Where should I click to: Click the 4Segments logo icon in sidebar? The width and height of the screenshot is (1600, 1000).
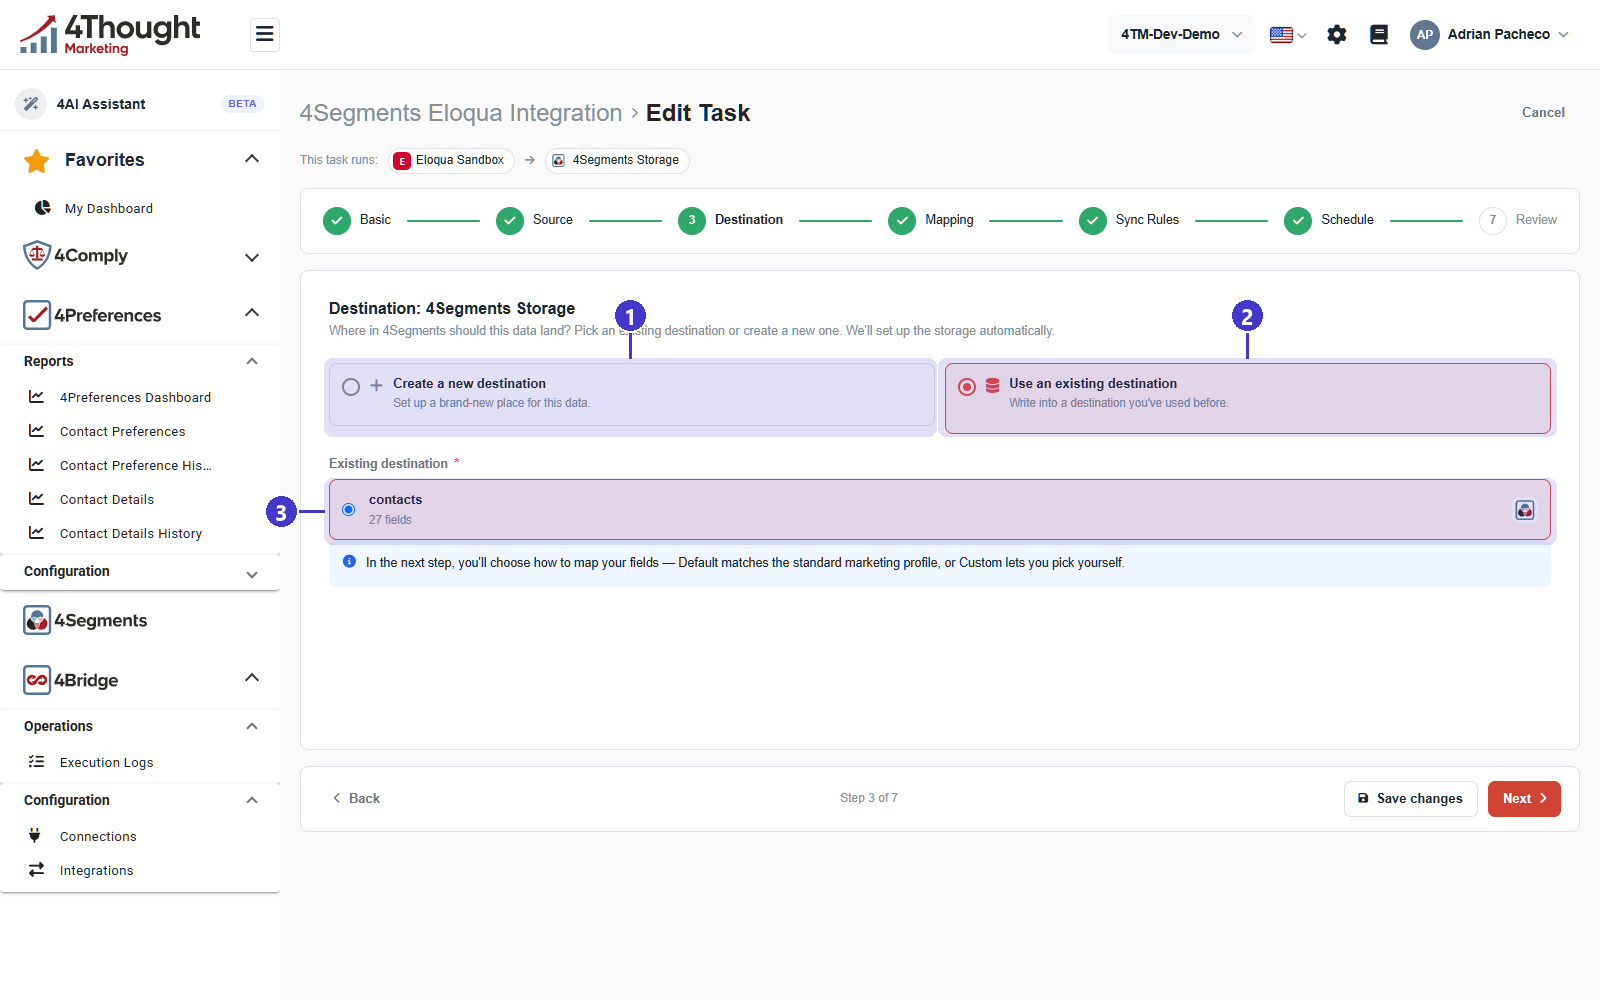37,620
